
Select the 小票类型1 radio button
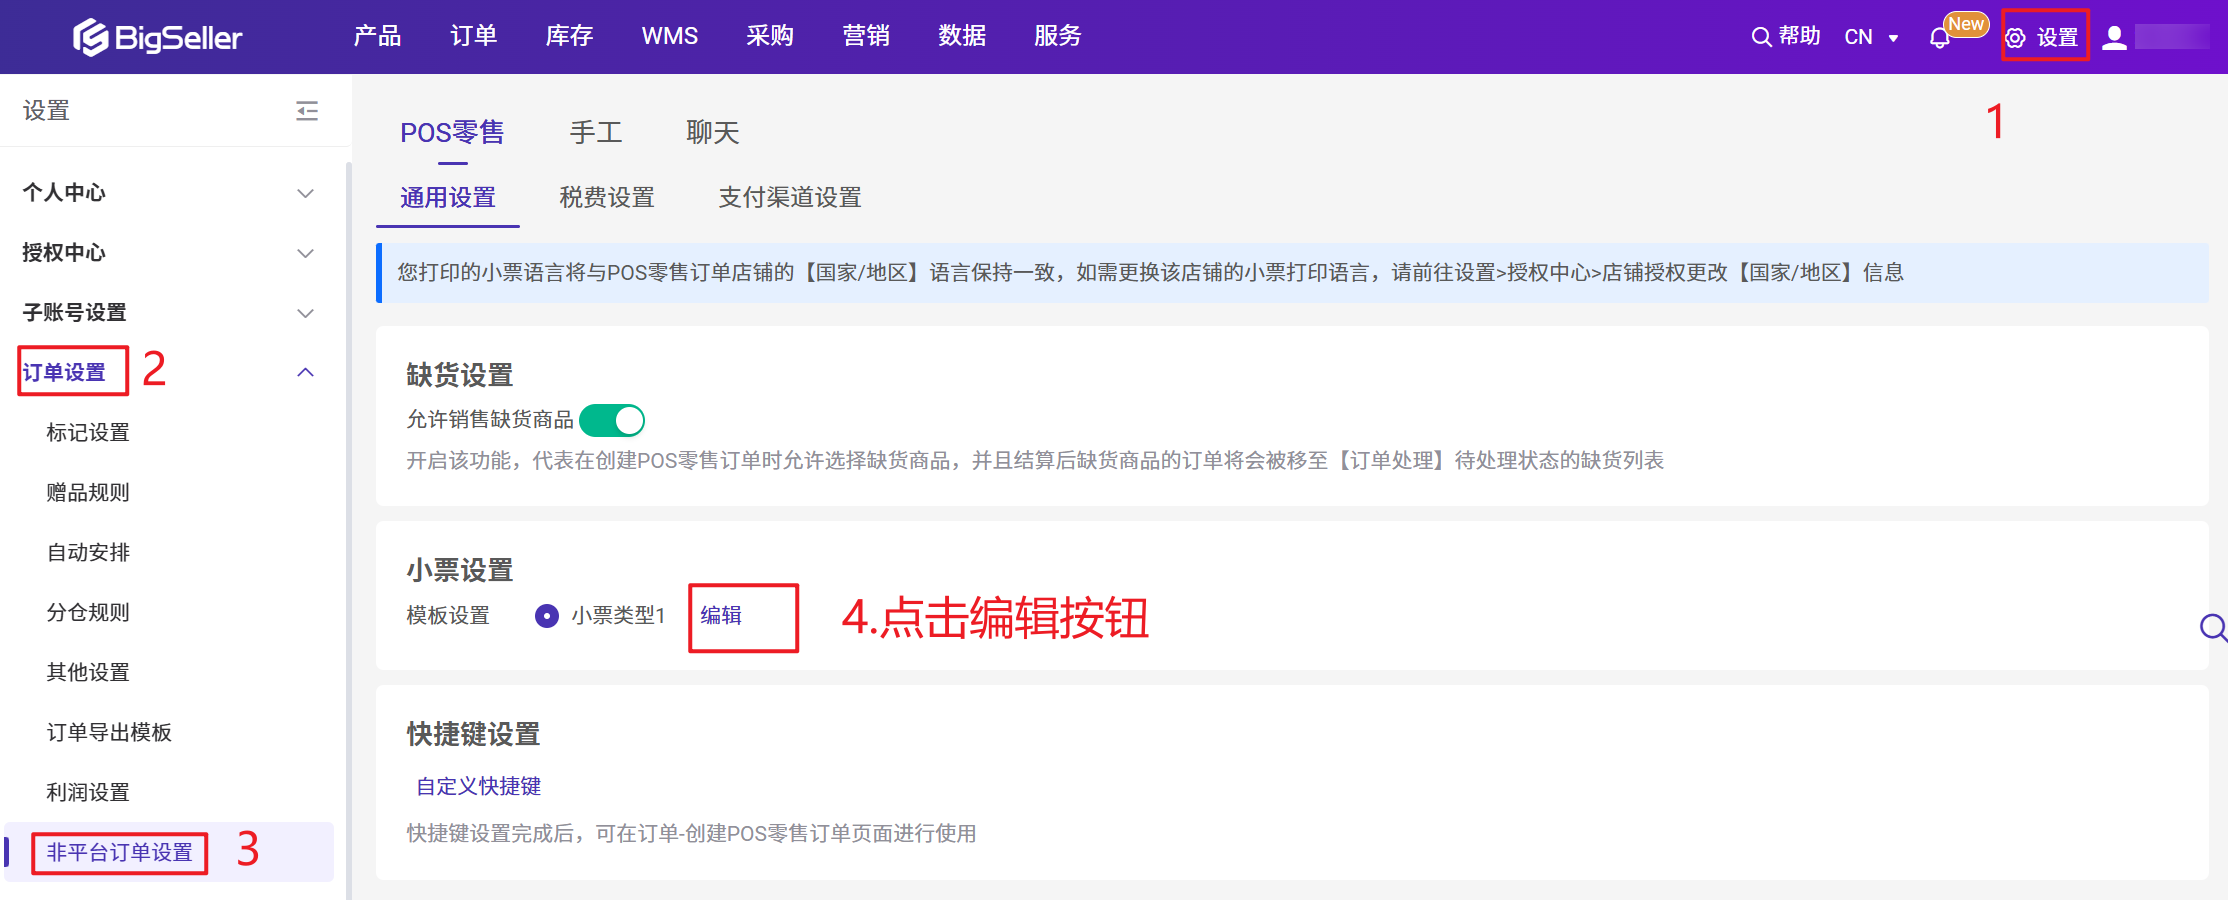pyautogui.click(x=547, y=616)
